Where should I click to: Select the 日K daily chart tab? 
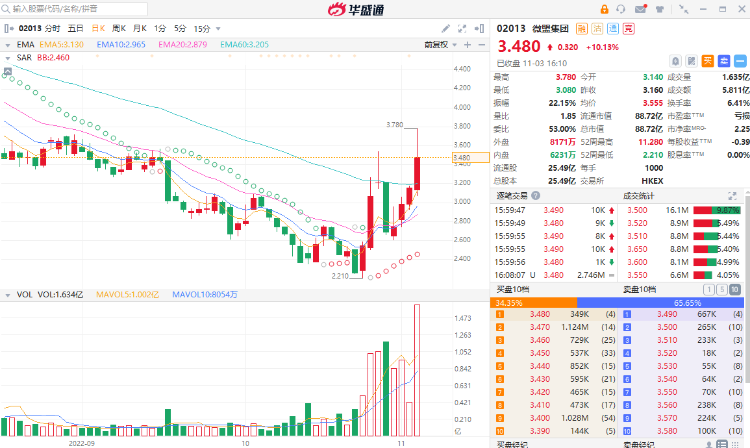[x=98, y=29]
